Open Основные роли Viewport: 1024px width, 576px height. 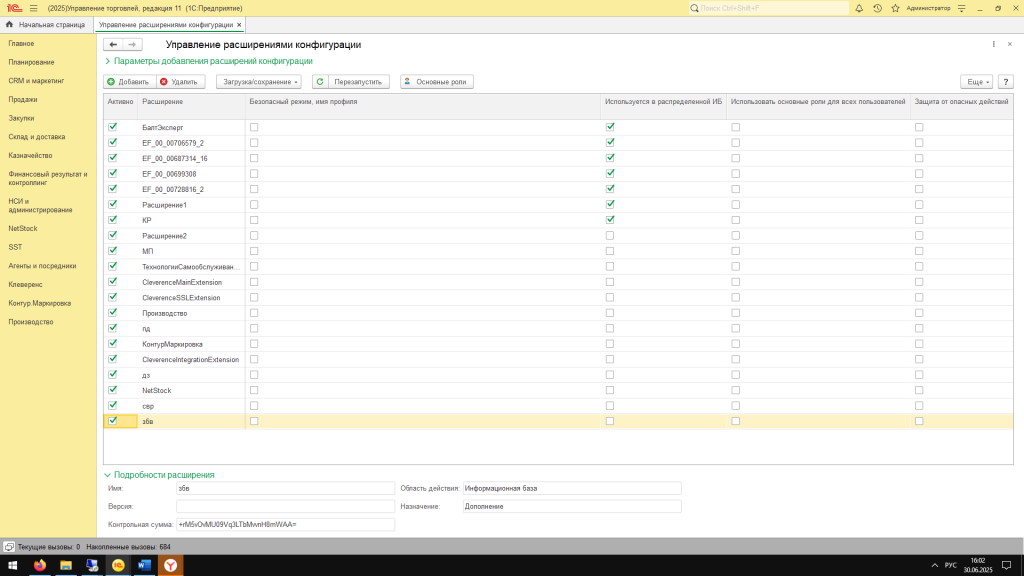point(437,82)
